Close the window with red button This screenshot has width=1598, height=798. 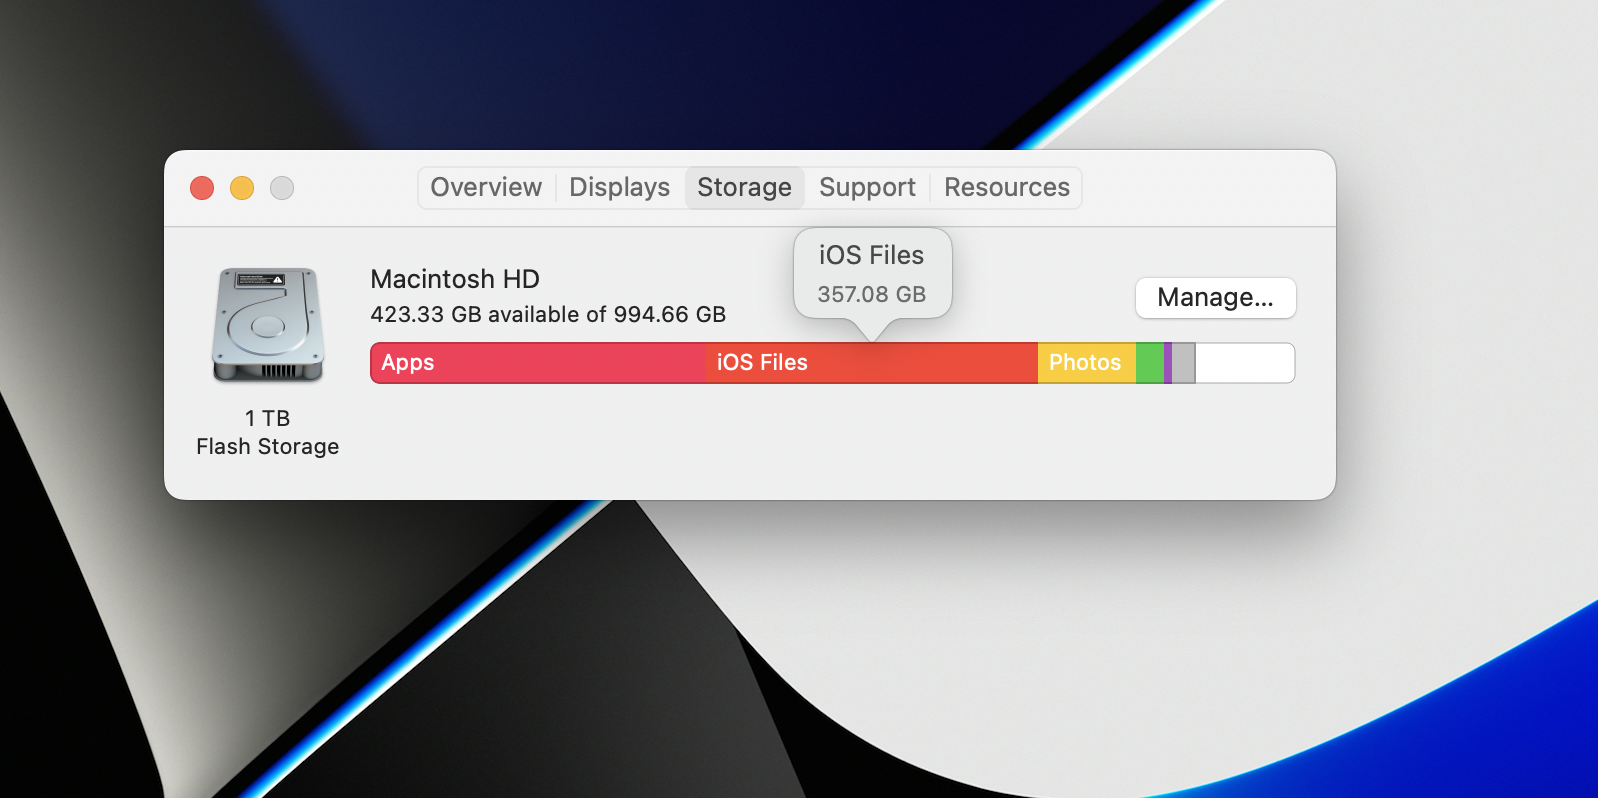(202, 188)
